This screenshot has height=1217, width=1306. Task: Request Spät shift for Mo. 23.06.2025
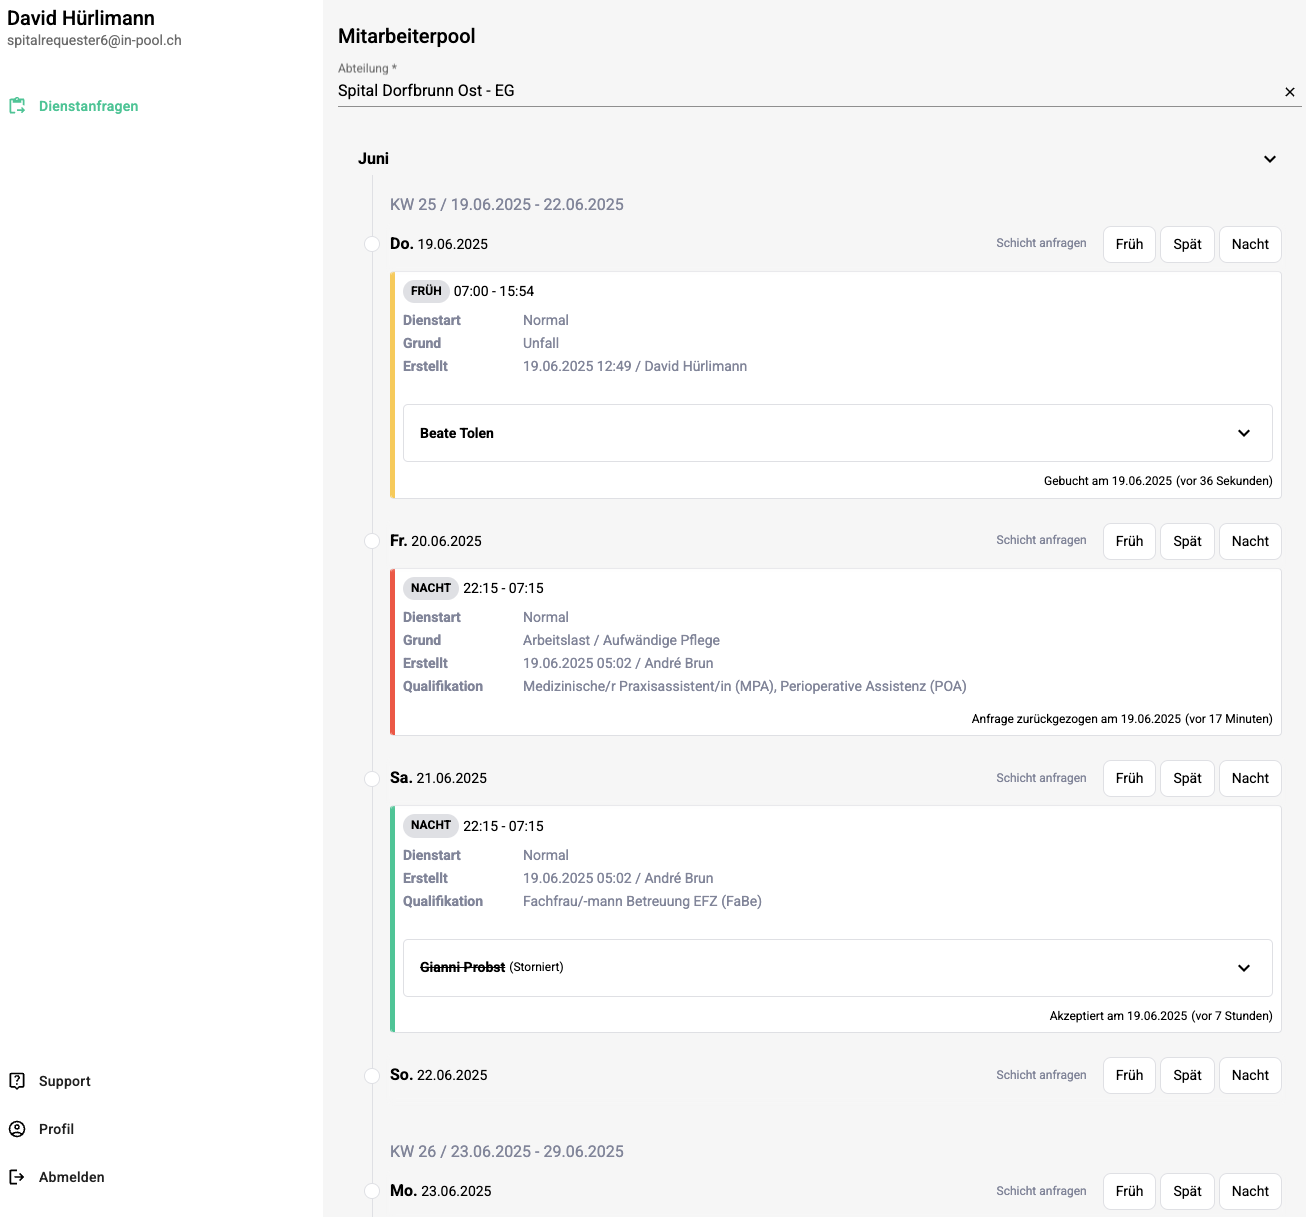(1187, 1191)
